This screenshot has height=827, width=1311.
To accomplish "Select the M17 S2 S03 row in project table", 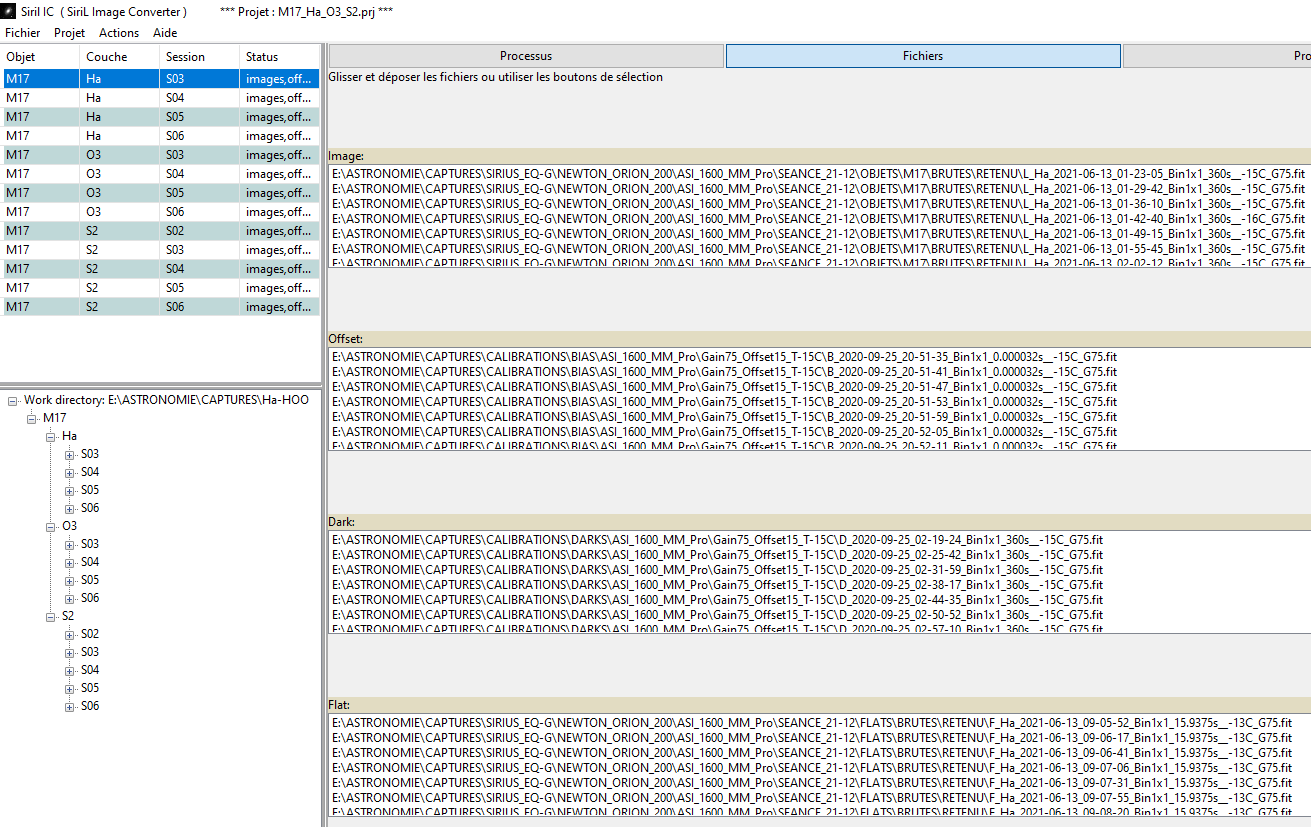I will click(x=160, y=250).
